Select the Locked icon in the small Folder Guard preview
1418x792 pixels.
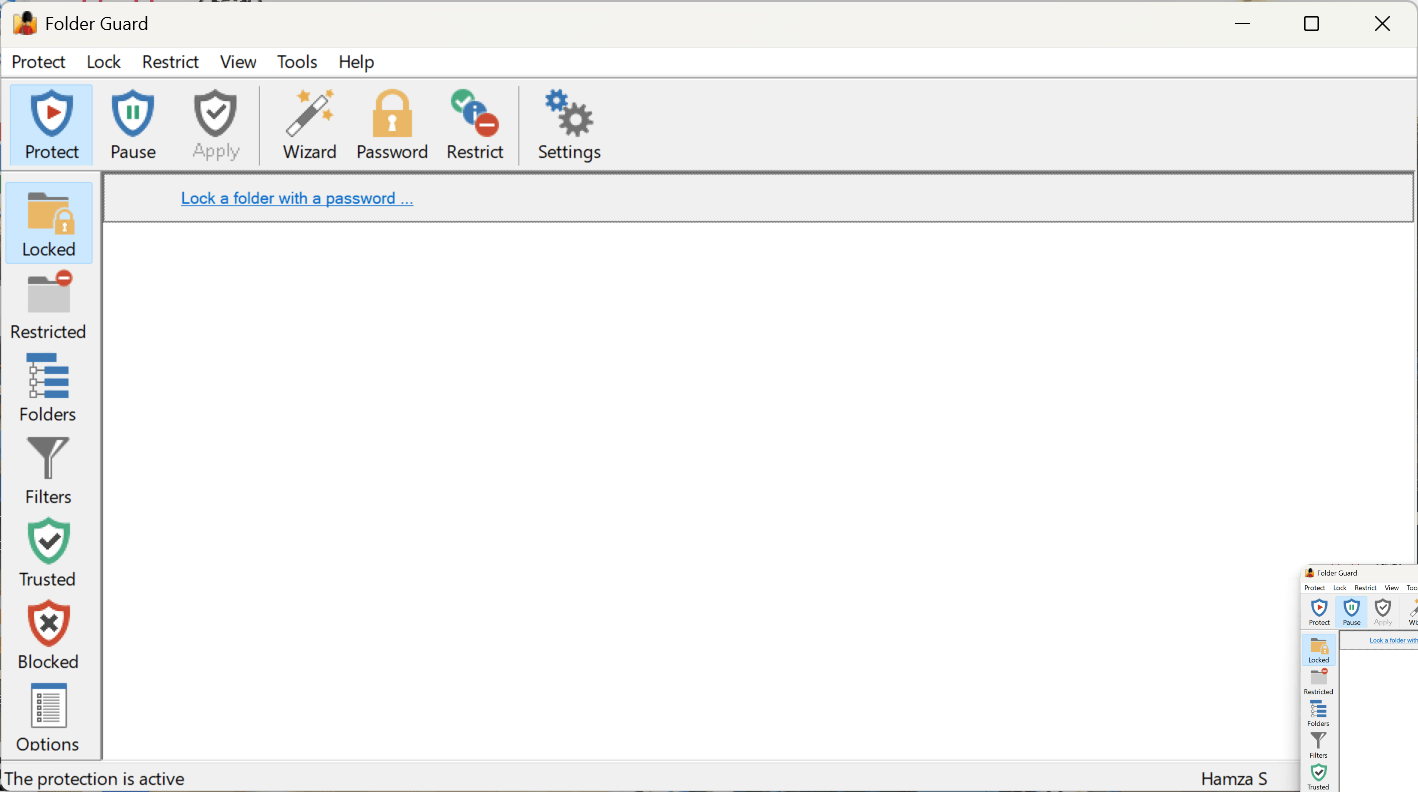(x=1319, y=650)
